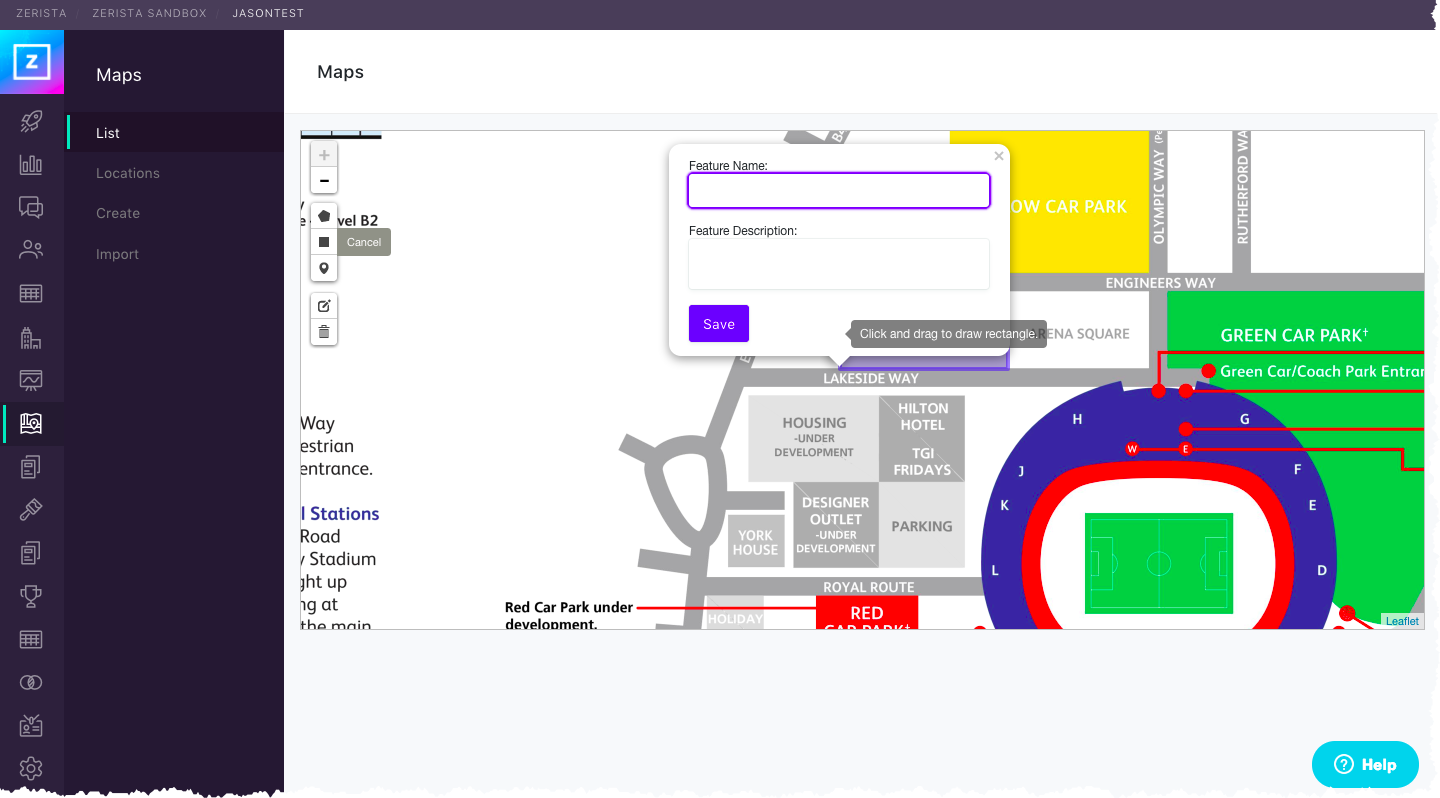1440x798 pixels.
Task: Select Create in the Maps menu
Action: (x=118, y=213)
